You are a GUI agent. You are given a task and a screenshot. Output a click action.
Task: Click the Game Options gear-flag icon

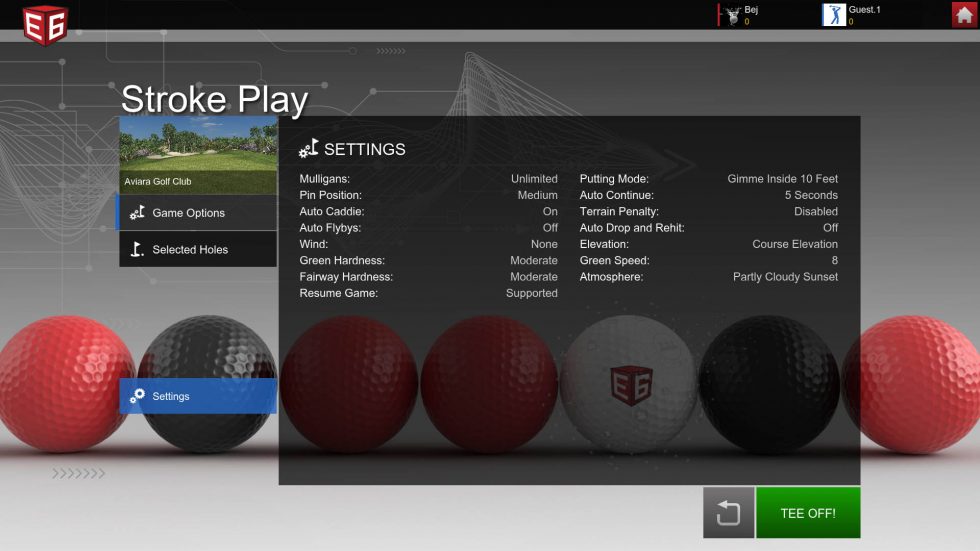coord(138,213)
